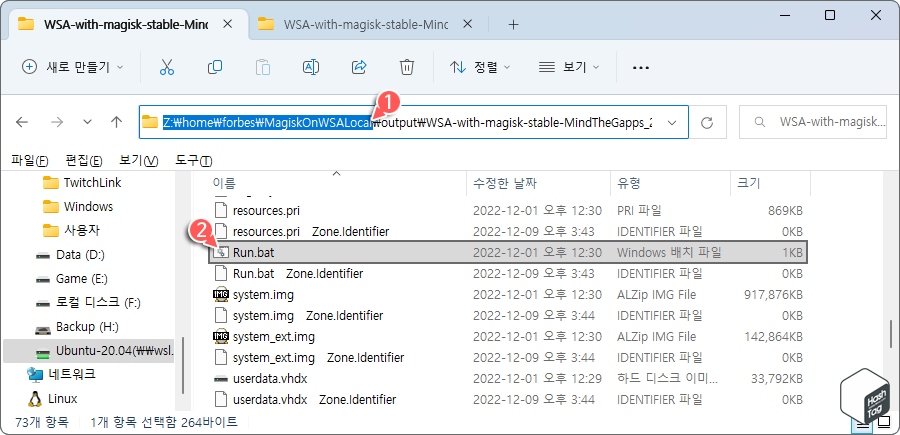Screen dimensions: 900x435
Task: Select TwitchLink folder in sidebar
Action: pos(92,182)
